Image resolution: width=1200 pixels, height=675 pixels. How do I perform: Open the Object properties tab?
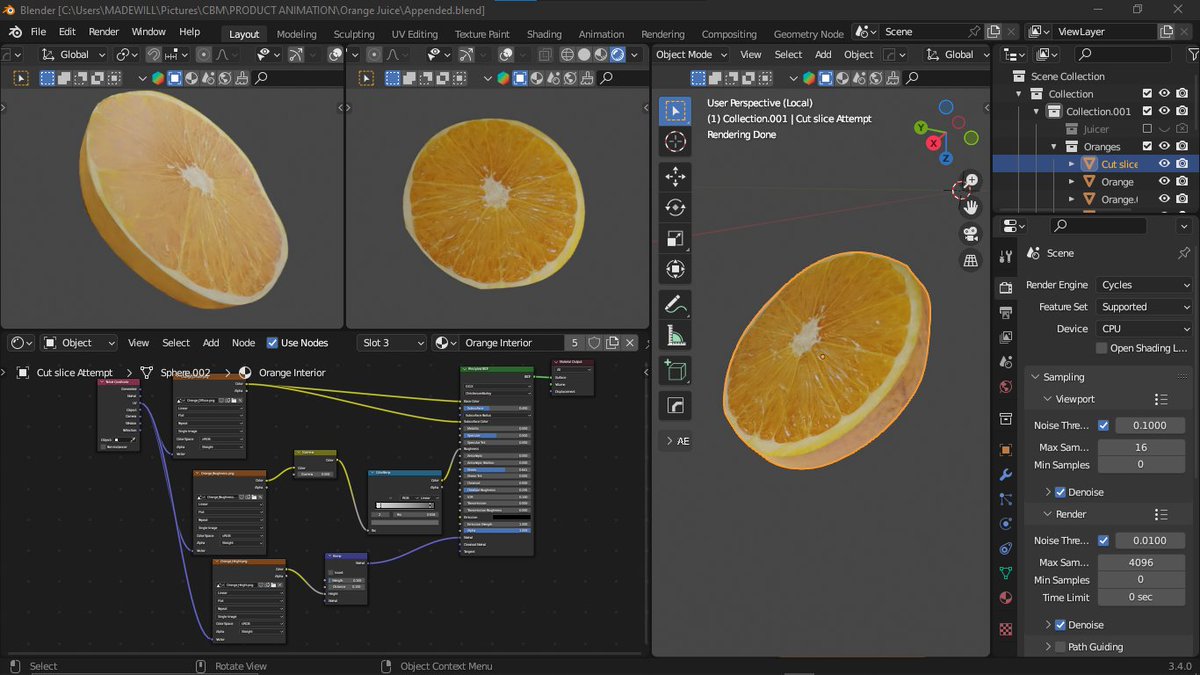1006,450
